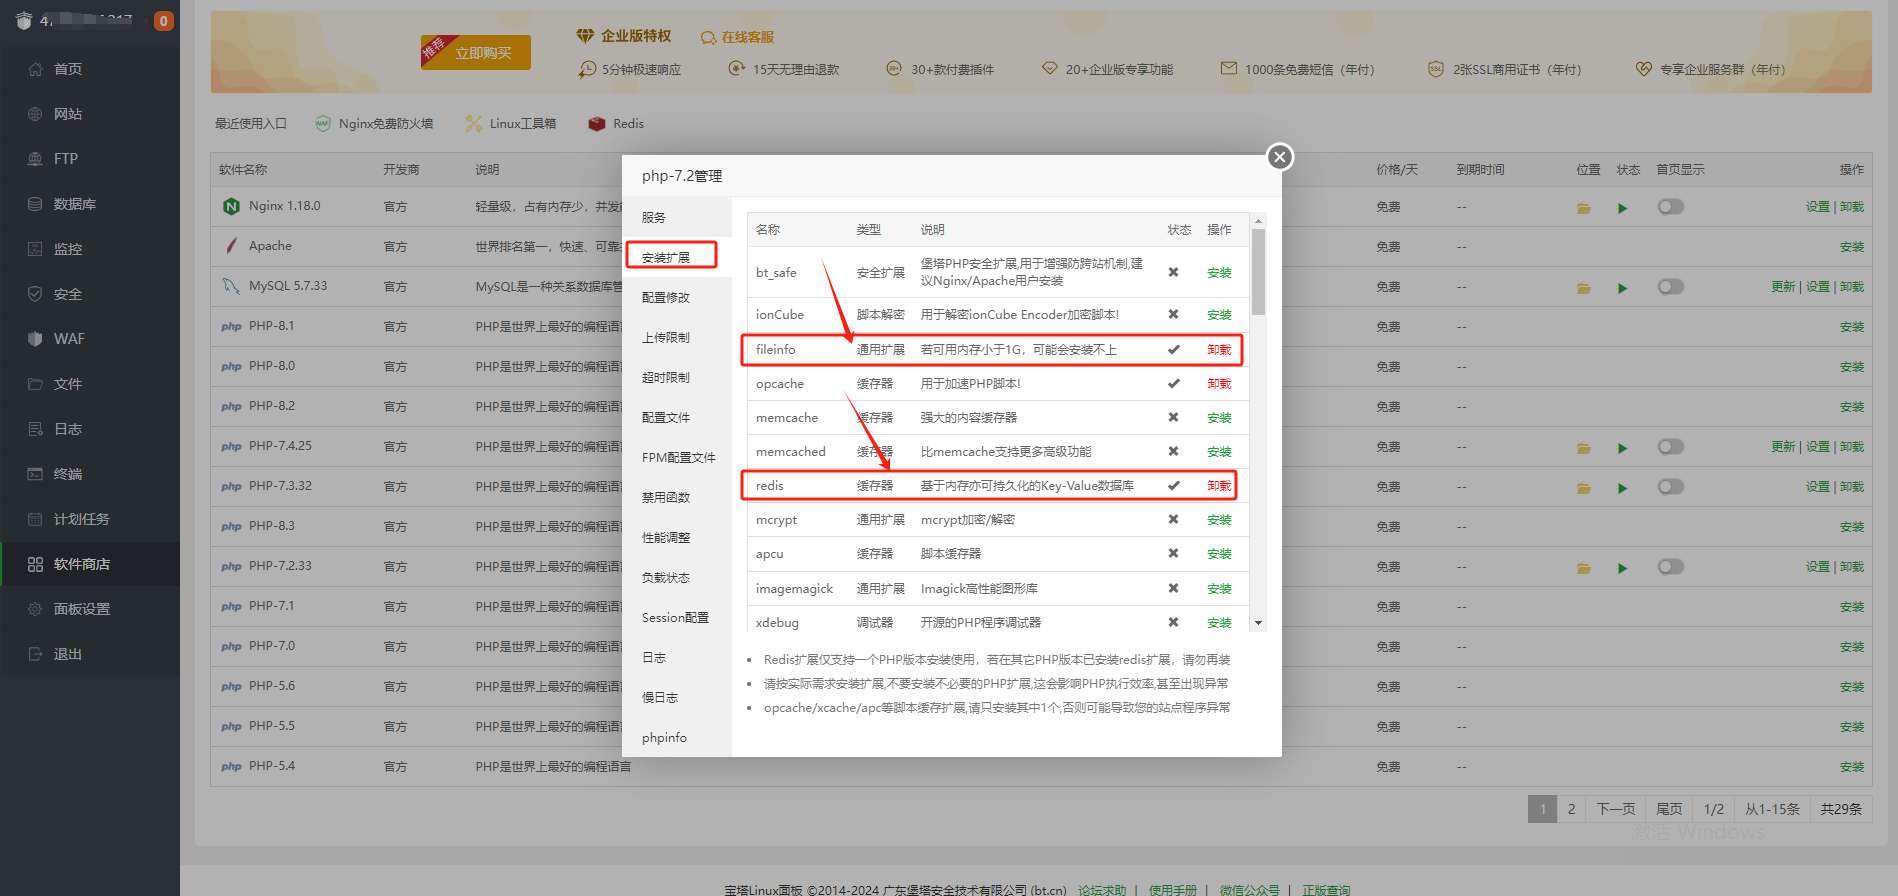Viewport: 1898px width, 896px height.
Task: Click the PHP-7.3.32 green play status icon
Action: click(x=1622, y=488)
